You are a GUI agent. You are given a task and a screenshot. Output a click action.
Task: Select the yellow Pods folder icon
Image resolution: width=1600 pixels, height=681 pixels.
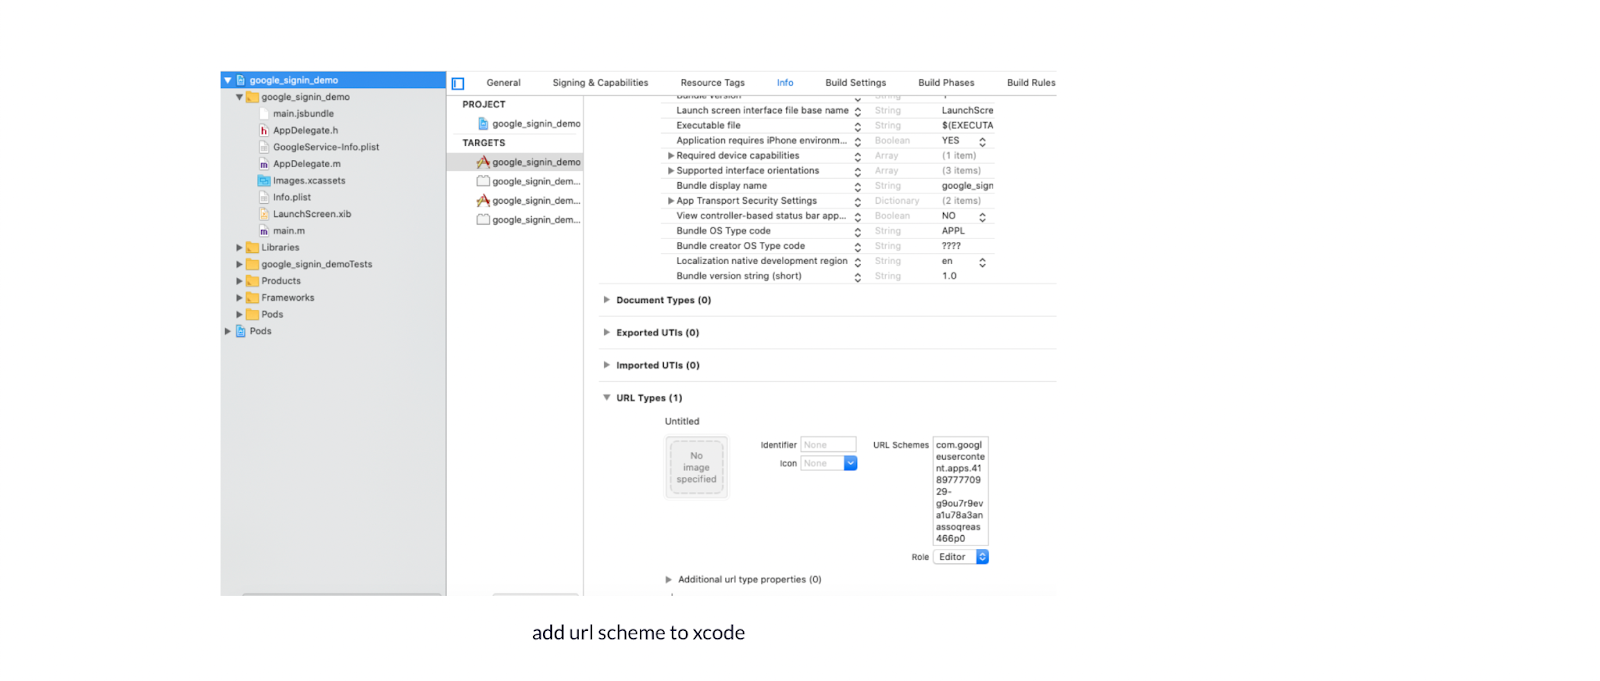[x=252, y=315]
